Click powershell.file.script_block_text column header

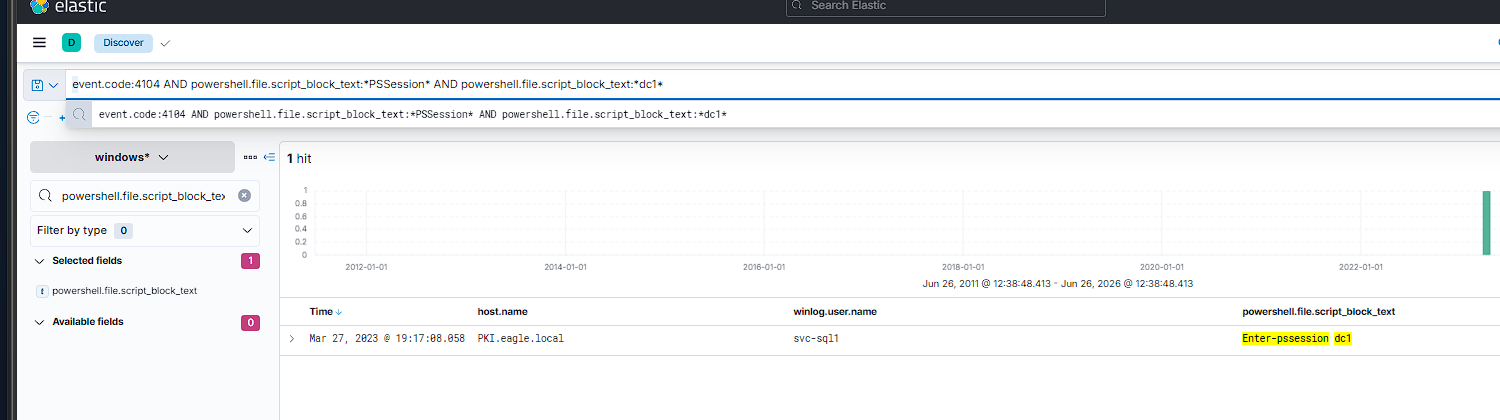point(1318,312)
